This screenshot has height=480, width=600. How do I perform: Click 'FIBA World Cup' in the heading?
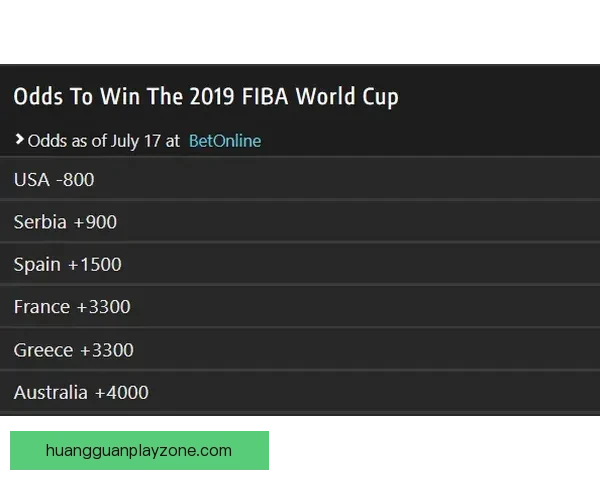pos(331,97)
